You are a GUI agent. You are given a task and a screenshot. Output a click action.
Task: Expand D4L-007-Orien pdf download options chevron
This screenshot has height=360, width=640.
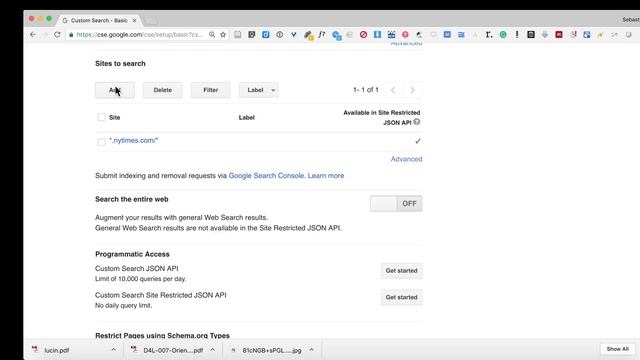(213, 350)
